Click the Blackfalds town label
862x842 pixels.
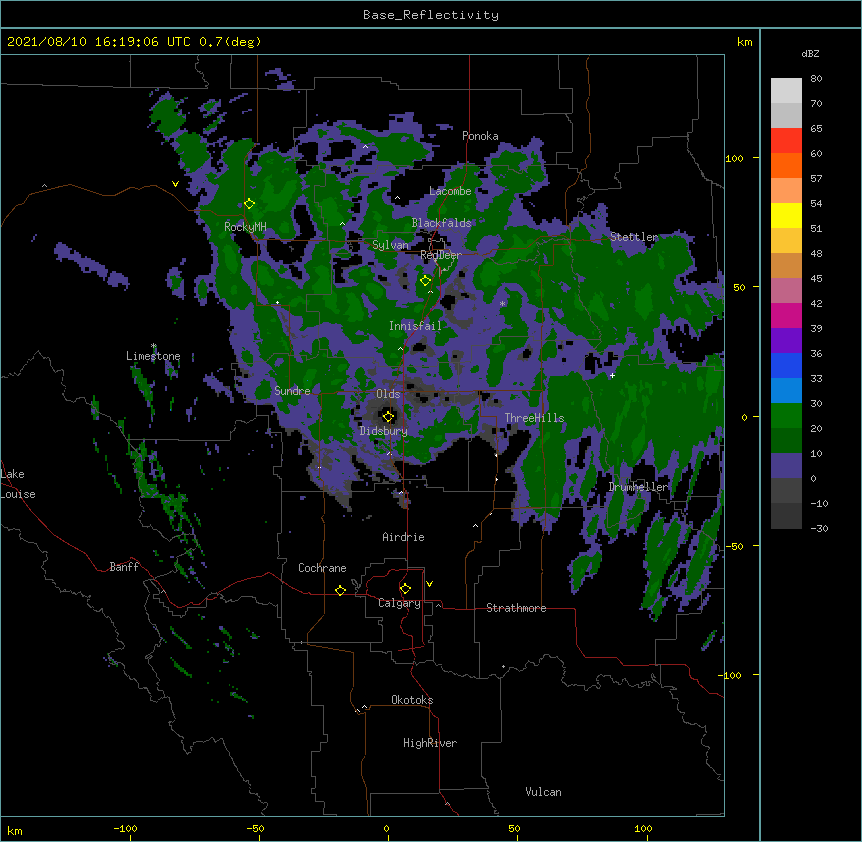[441, 223]
